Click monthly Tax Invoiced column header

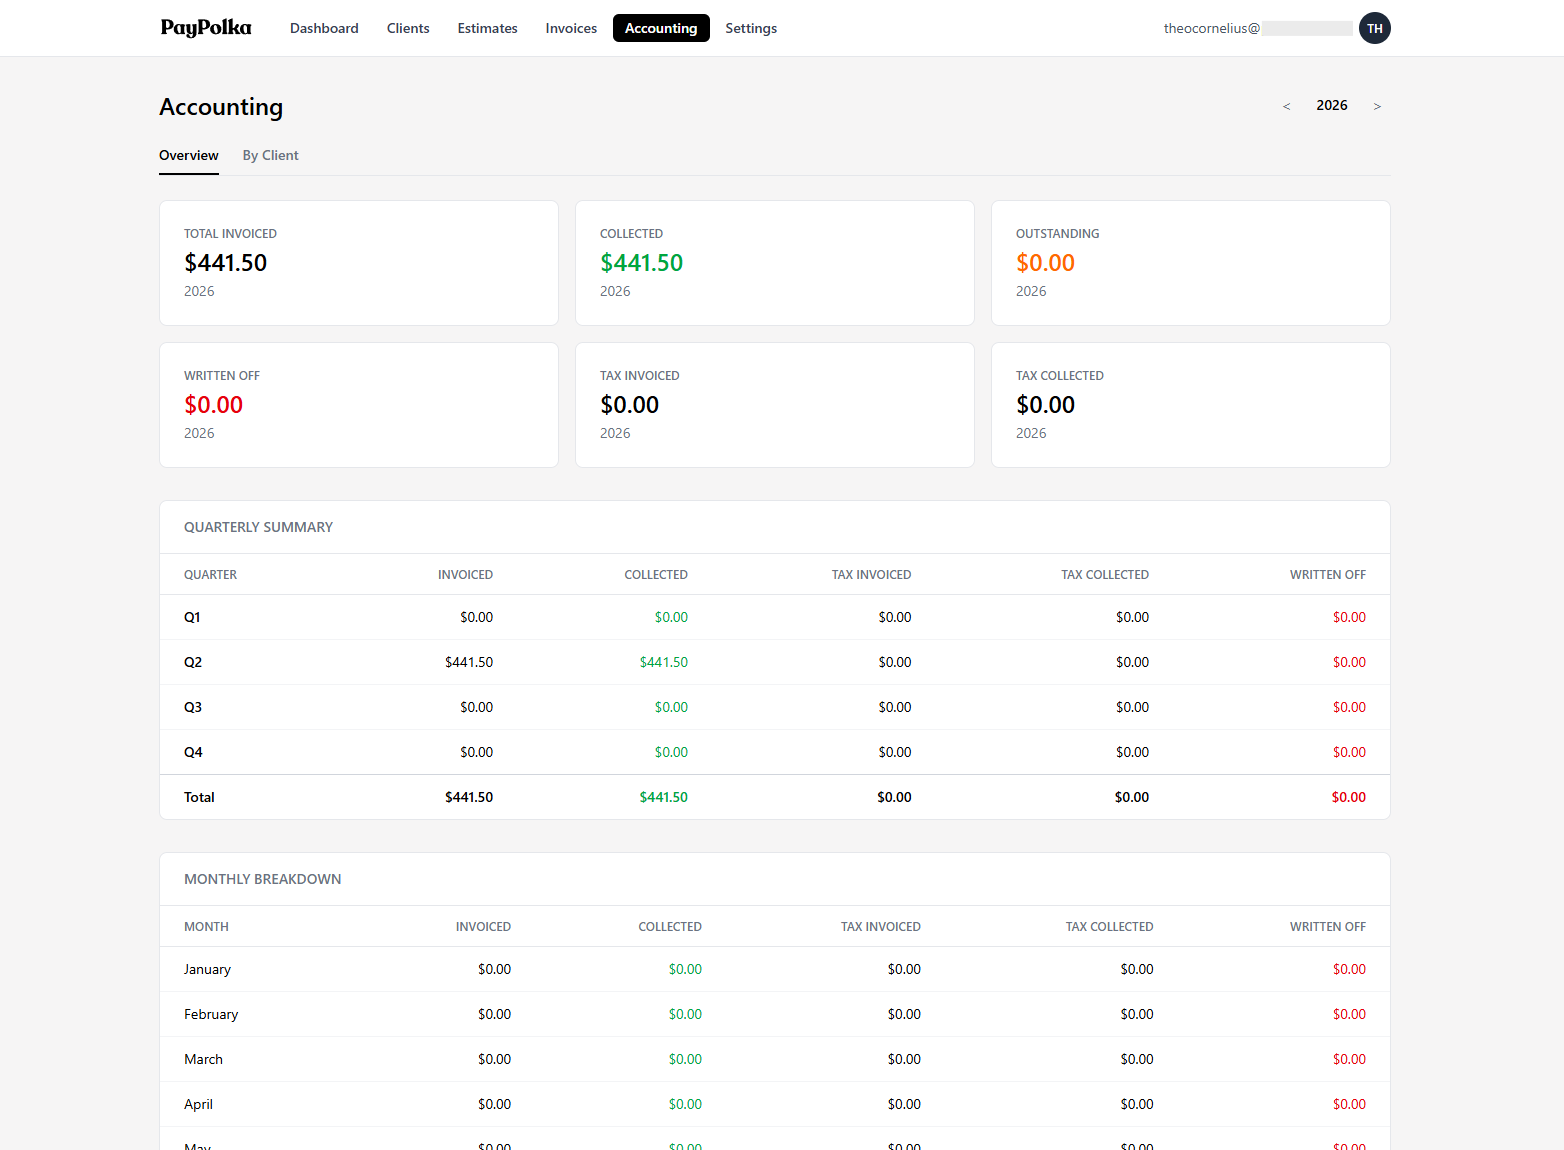point(881,927)
